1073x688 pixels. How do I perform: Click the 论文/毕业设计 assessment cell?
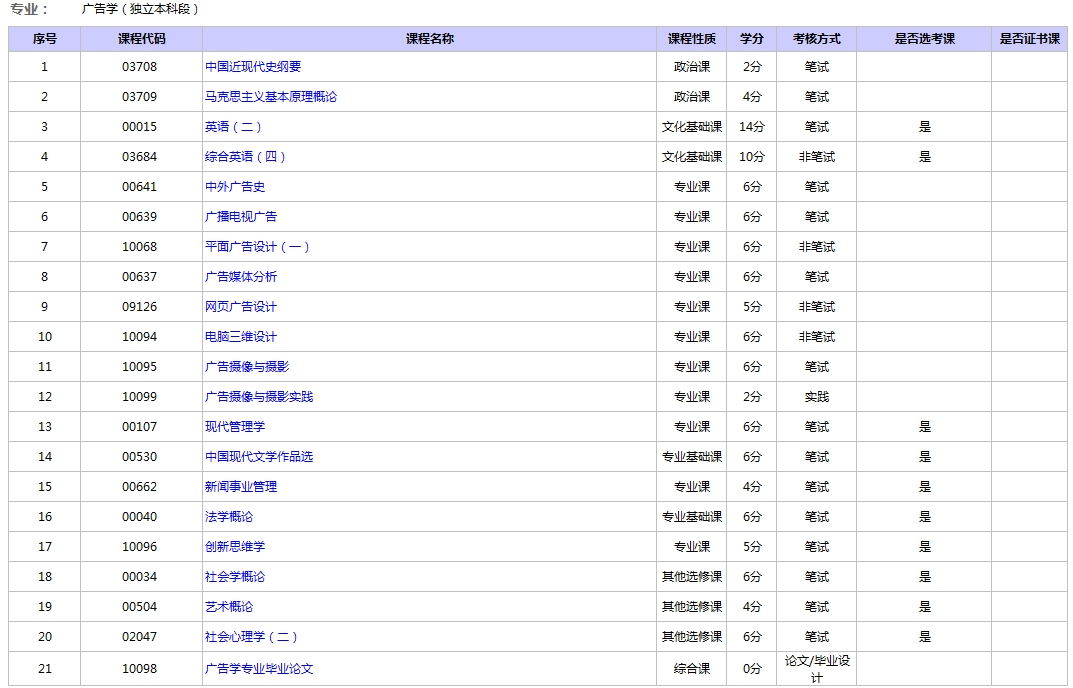pos(816,669)
